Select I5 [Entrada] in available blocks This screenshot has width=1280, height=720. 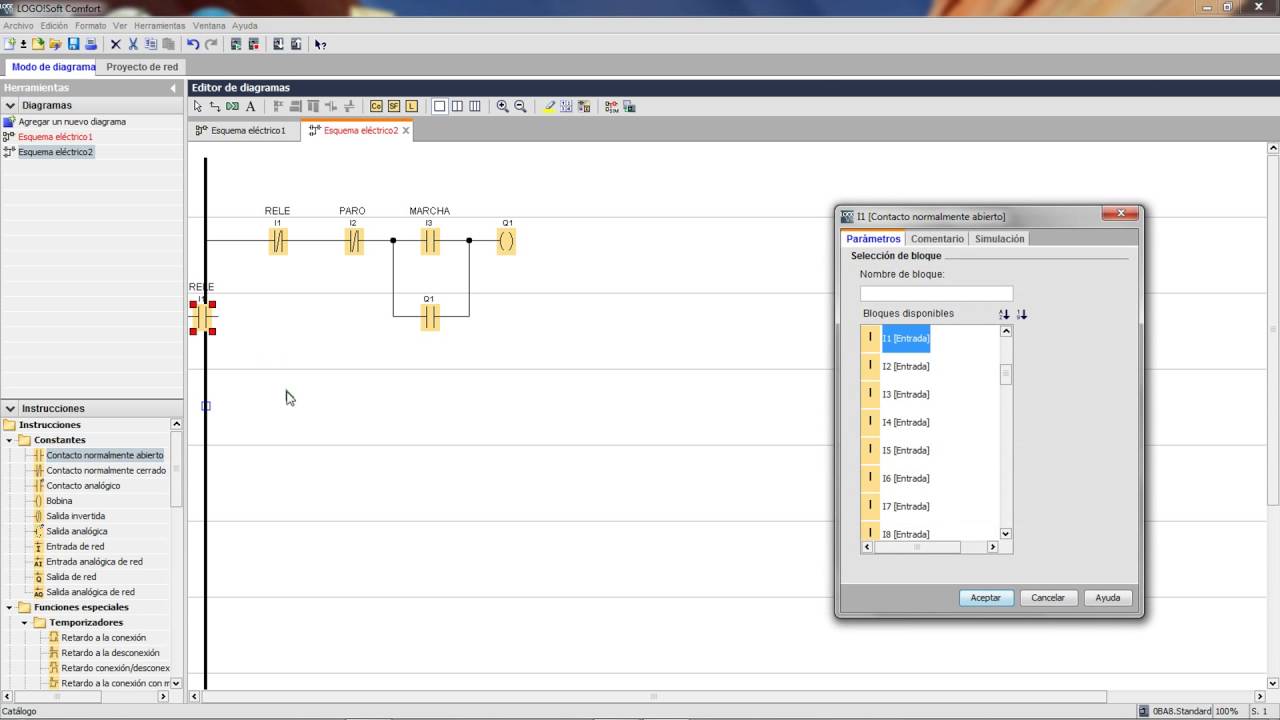point(906,451)
